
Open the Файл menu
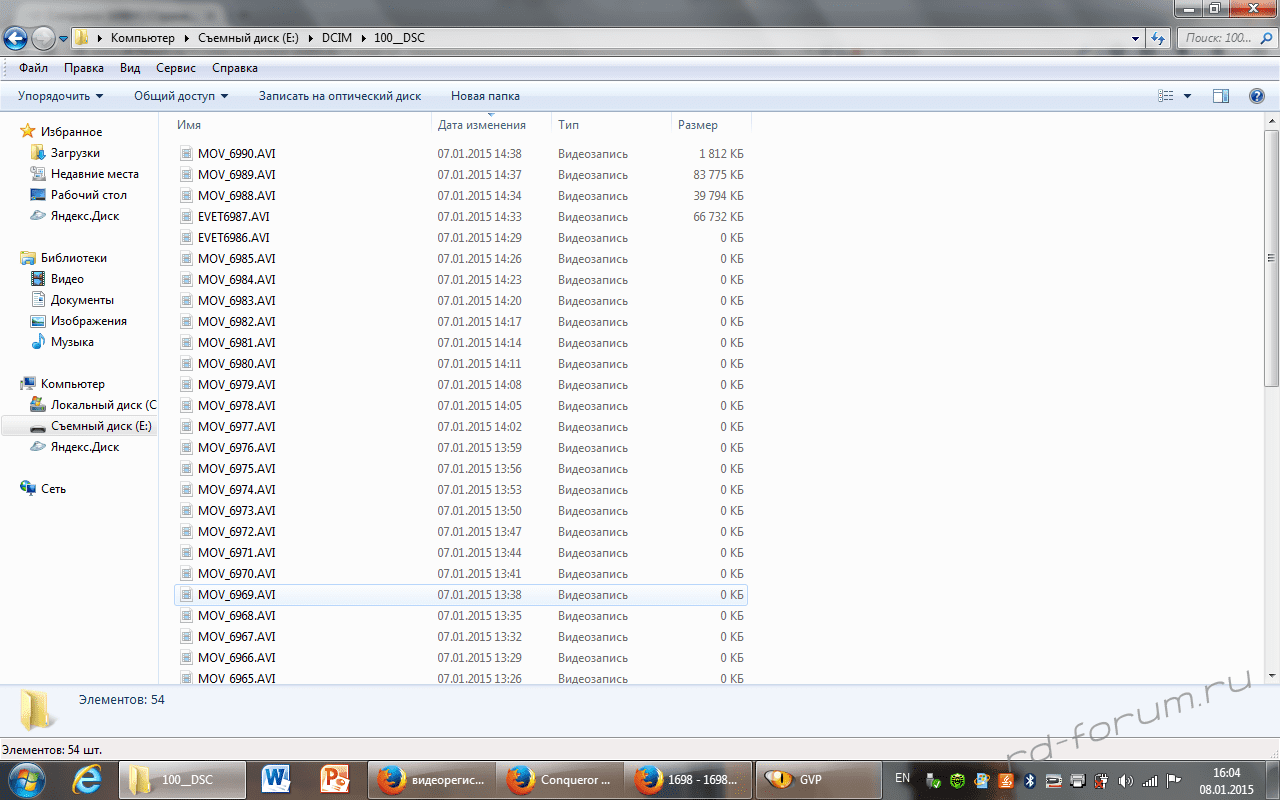click(33, 68)
